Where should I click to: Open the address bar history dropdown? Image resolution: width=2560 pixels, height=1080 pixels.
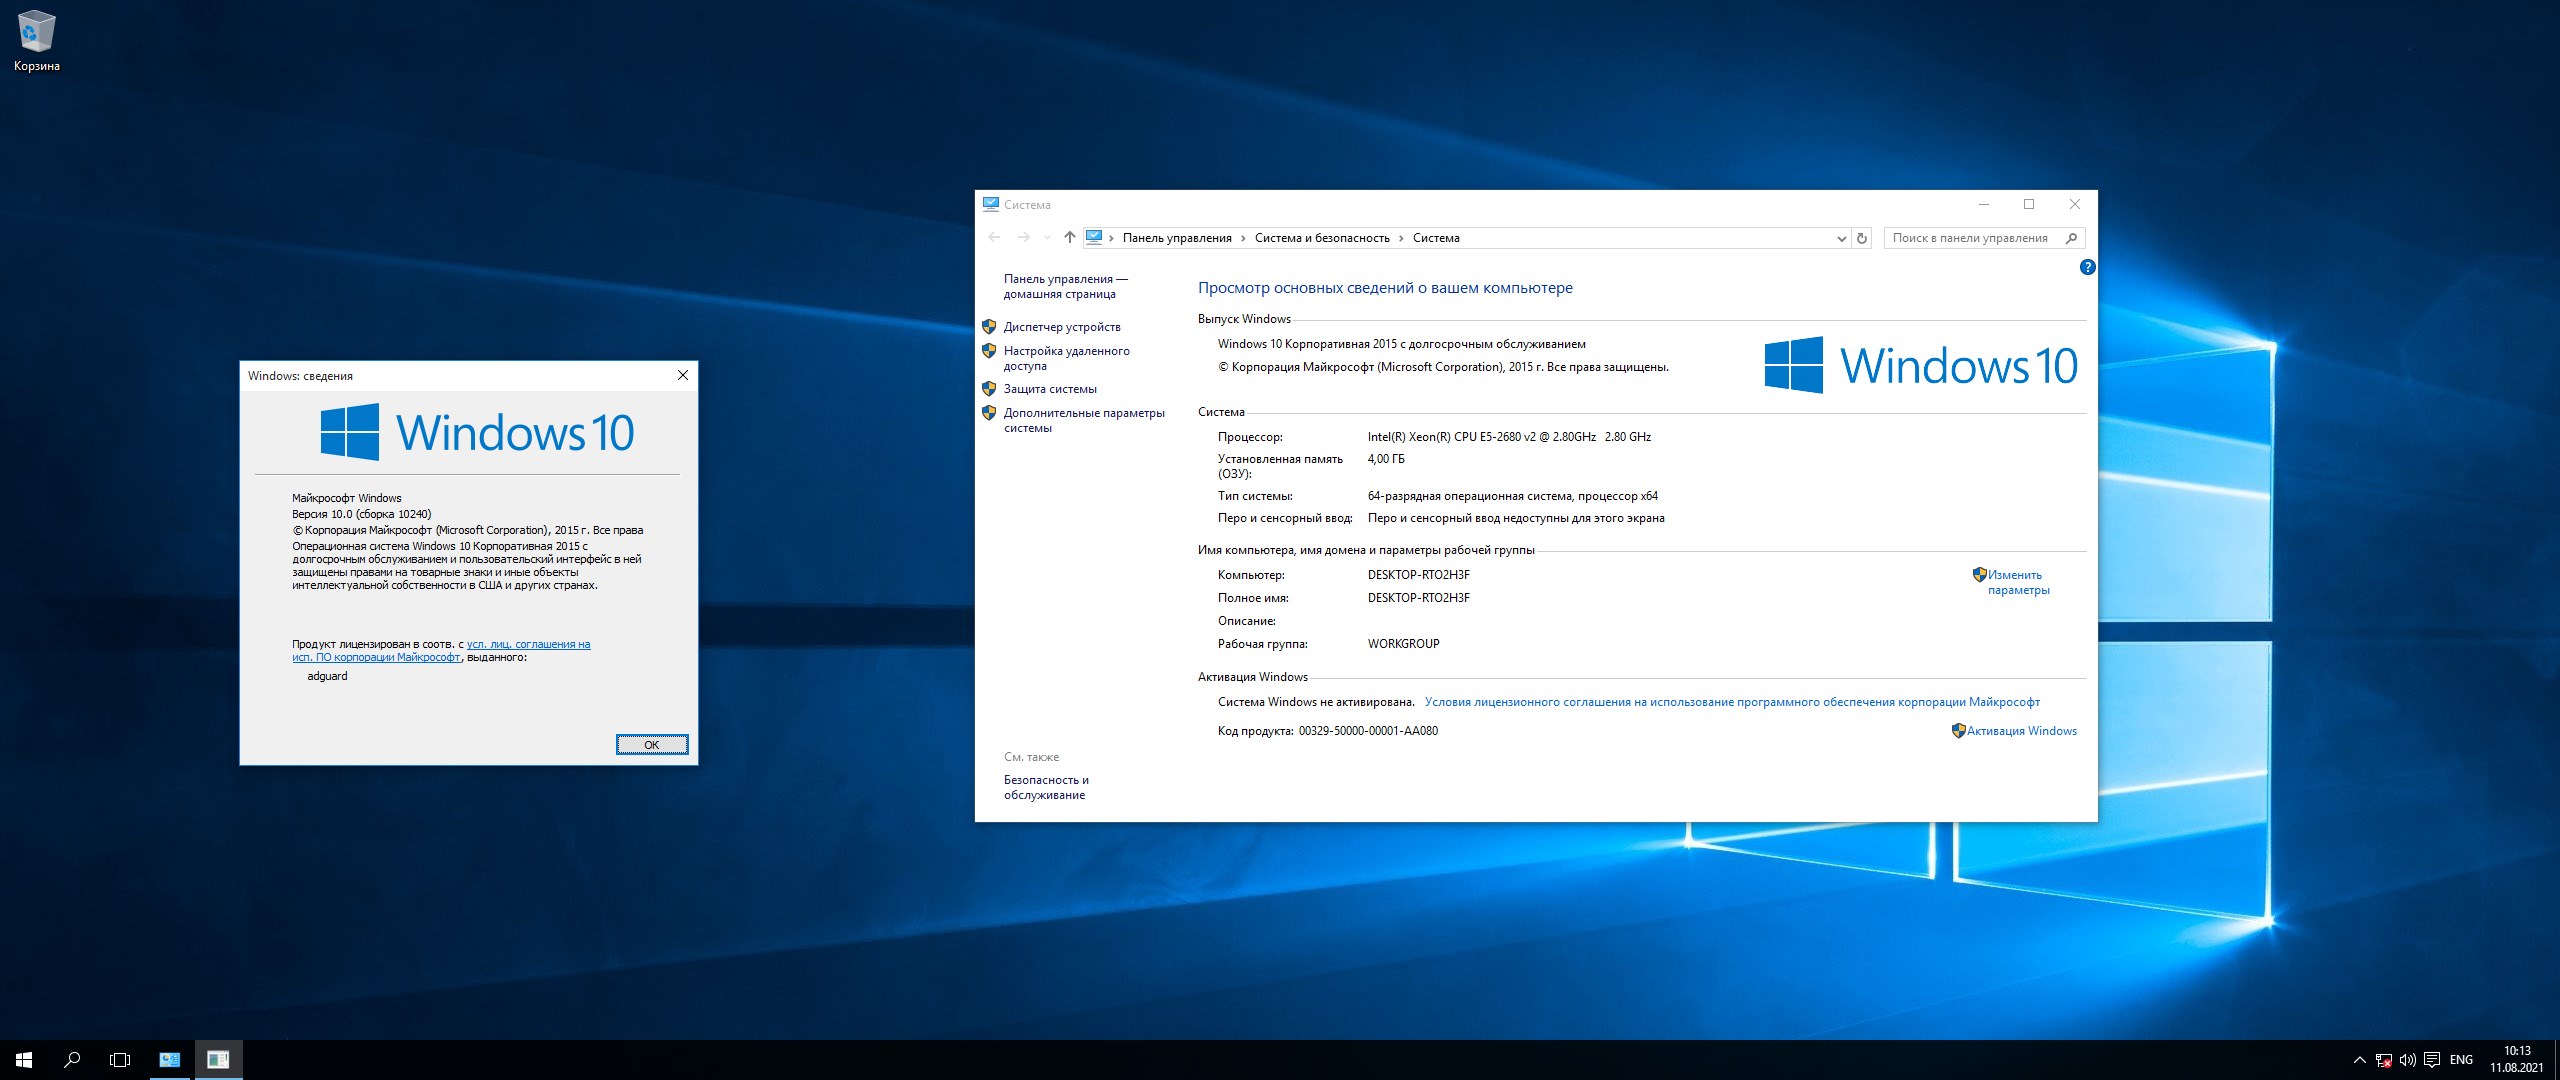pos(1842,238)
